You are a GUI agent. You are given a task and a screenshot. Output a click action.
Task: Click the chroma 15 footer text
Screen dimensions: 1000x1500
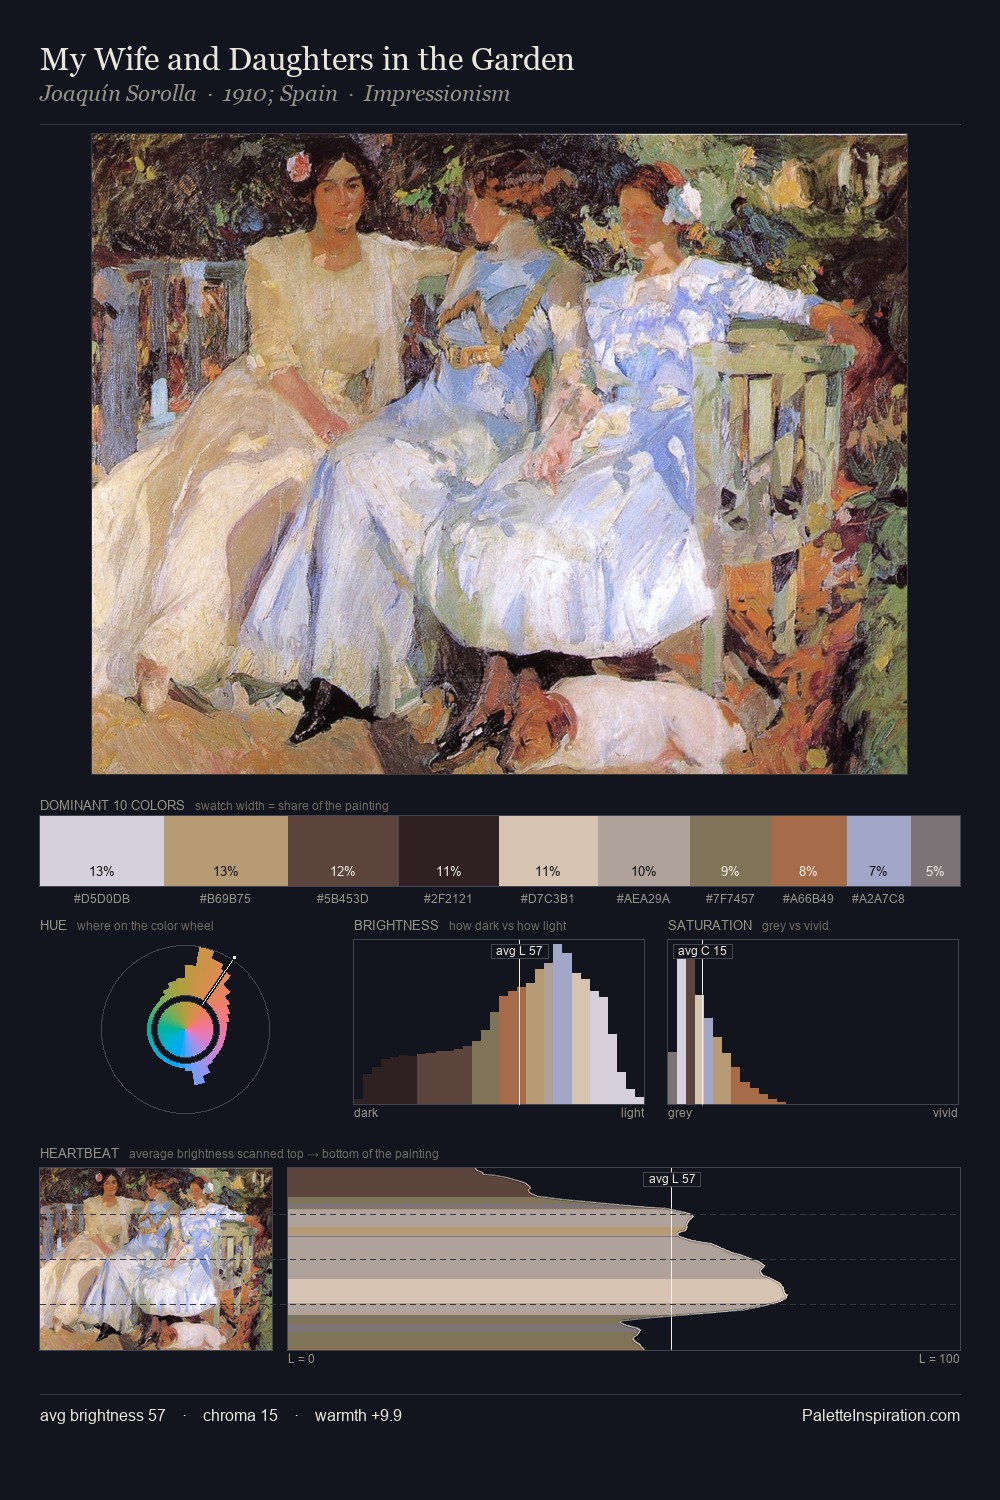pyautogui.click(x=240, y=1415)
